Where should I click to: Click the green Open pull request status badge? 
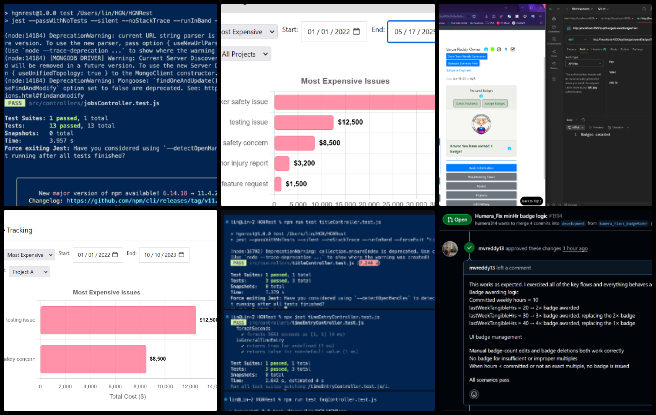coord(457,219)
